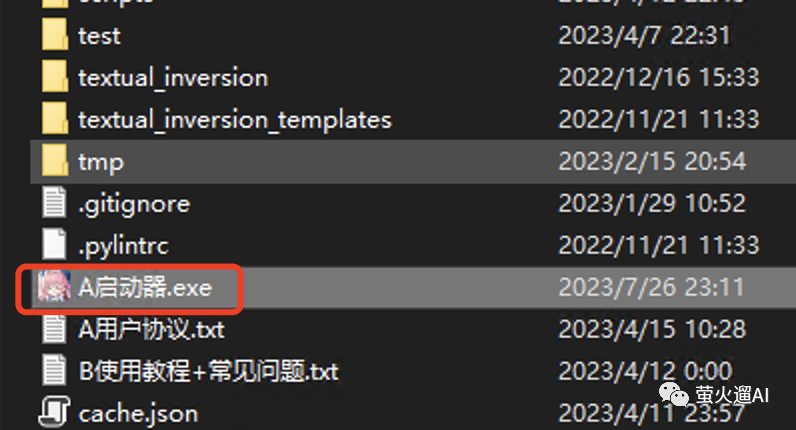Select the cache.json scroll icon

tap(54, 412)
